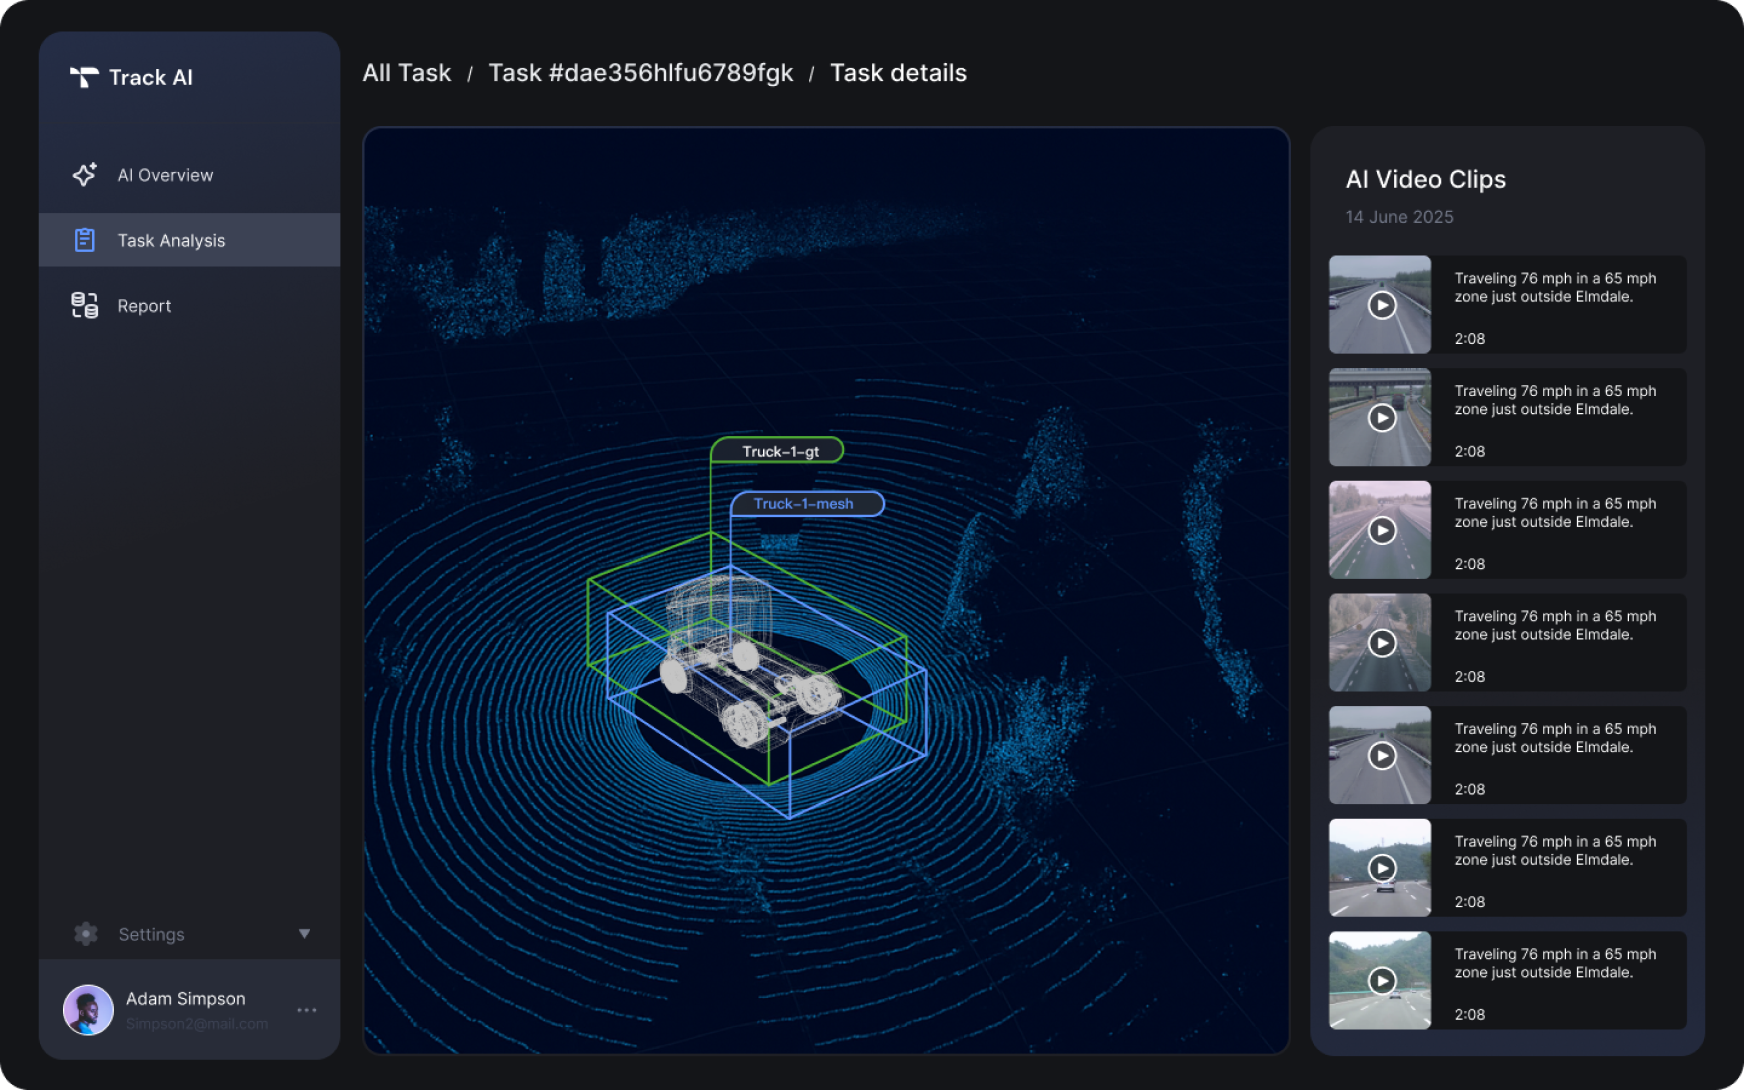Click the Task details breadcrumb

(898, 73)
